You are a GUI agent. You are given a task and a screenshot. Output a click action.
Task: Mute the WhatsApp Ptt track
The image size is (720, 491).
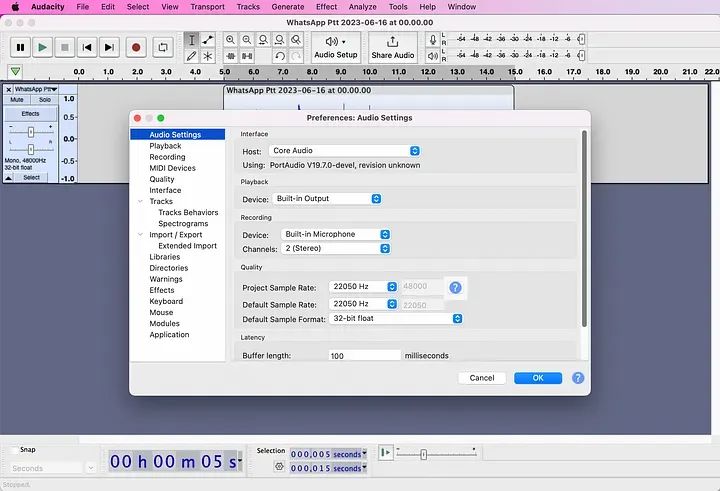[17, 100]
